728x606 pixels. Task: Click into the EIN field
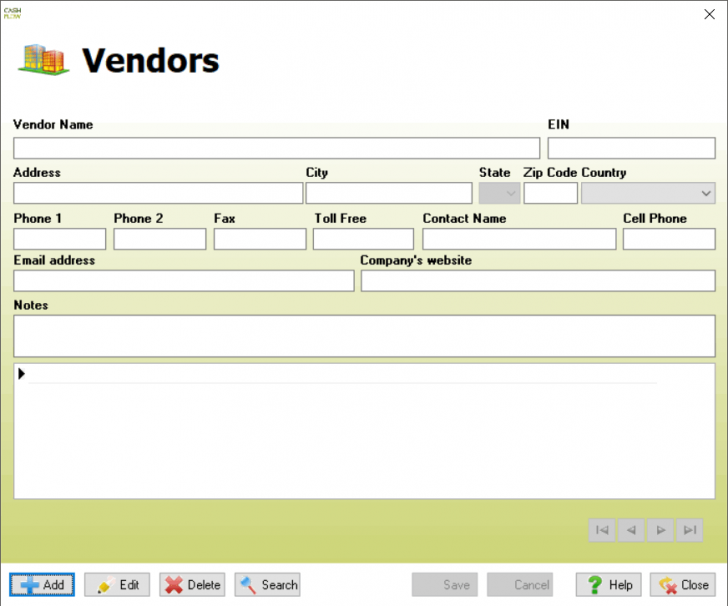pyautogui.click(x=631, y=148)
